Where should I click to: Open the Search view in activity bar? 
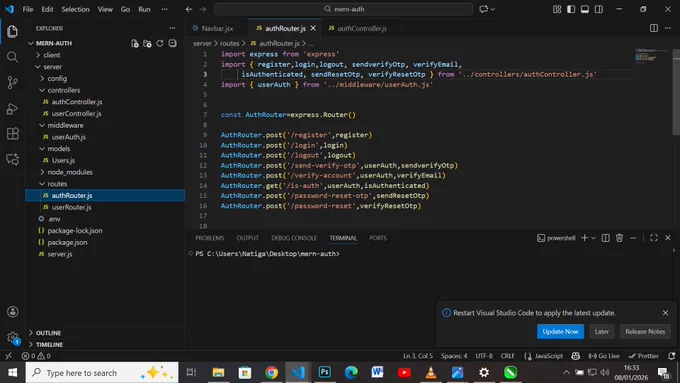[x=13, y=57]
